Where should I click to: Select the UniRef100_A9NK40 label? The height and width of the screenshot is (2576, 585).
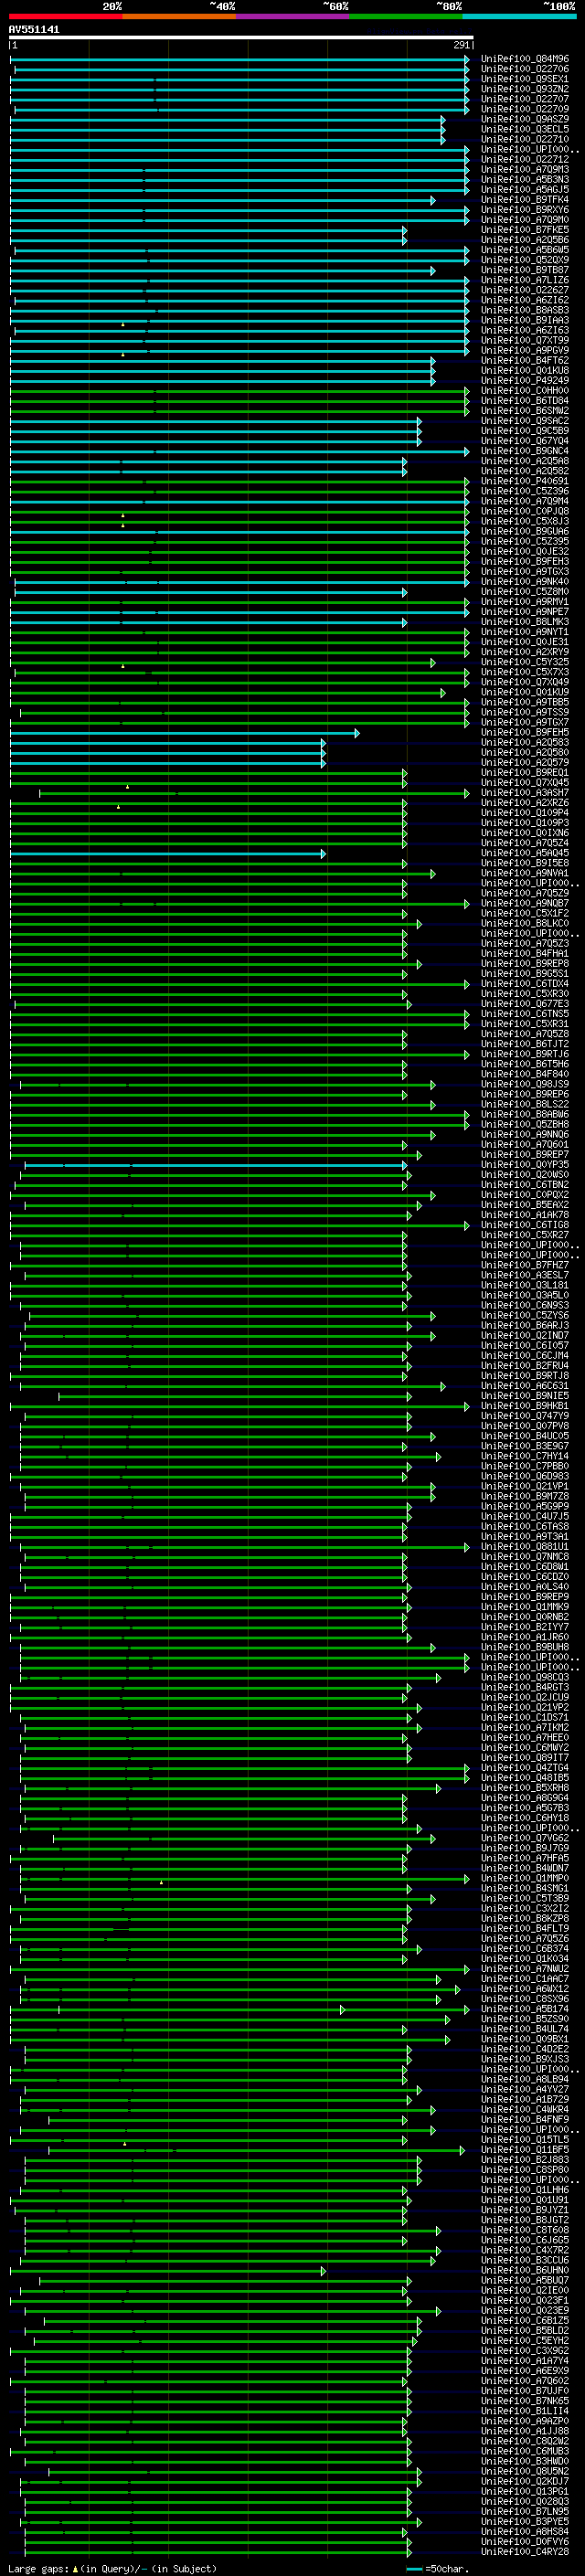tap(524, 581)
